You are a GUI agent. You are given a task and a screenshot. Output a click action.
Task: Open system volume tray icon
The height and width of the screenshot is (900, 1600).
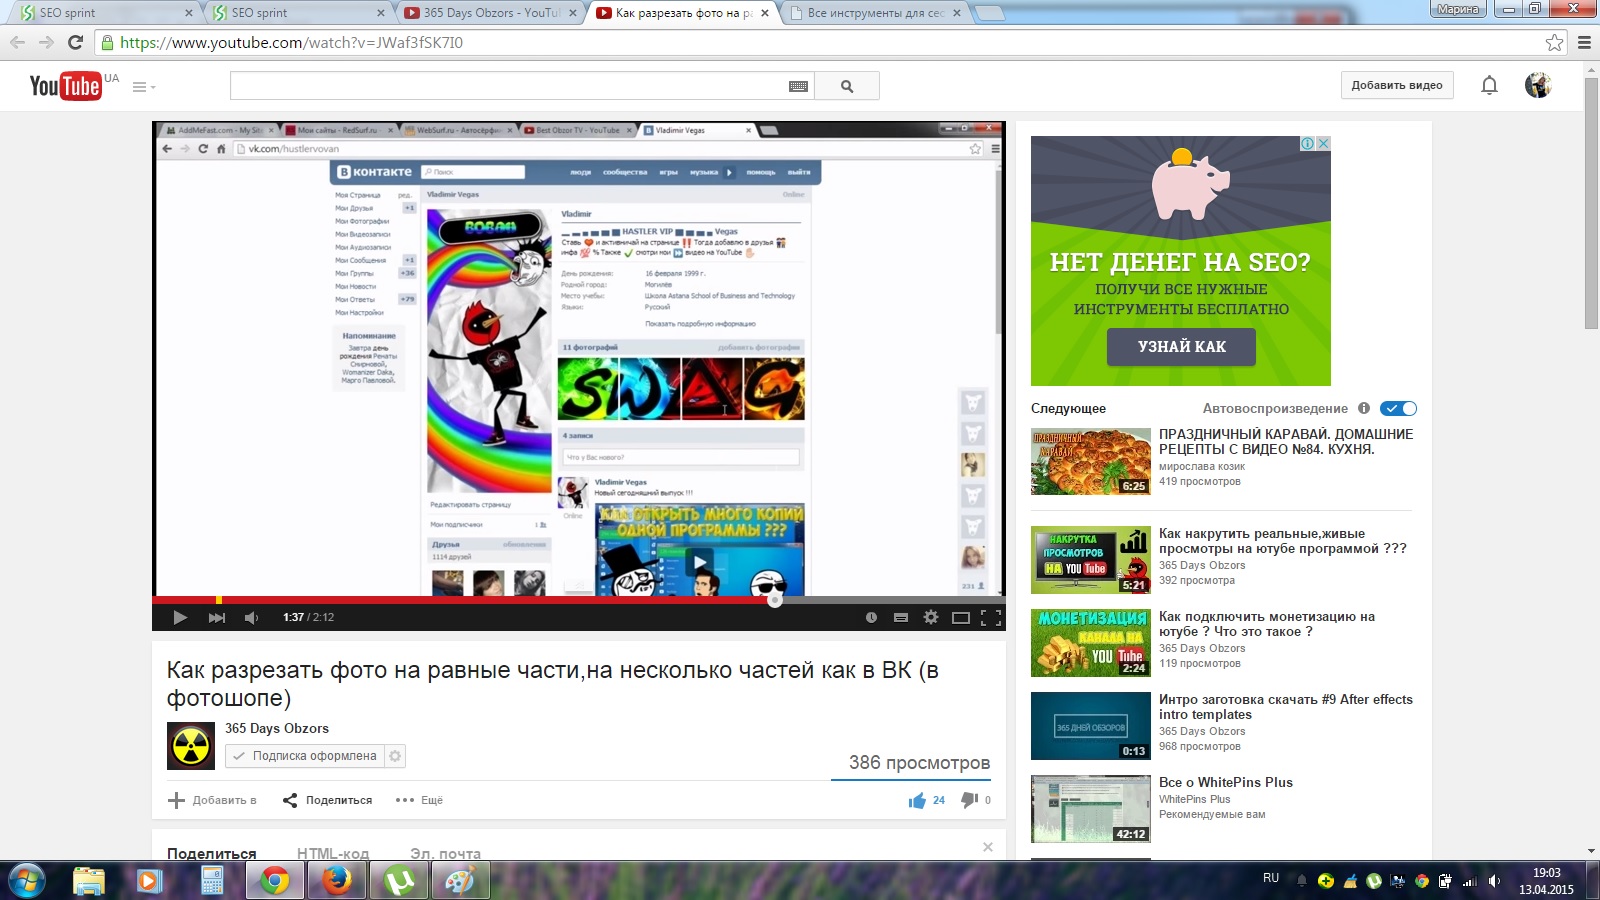[x=1494, y=881]
